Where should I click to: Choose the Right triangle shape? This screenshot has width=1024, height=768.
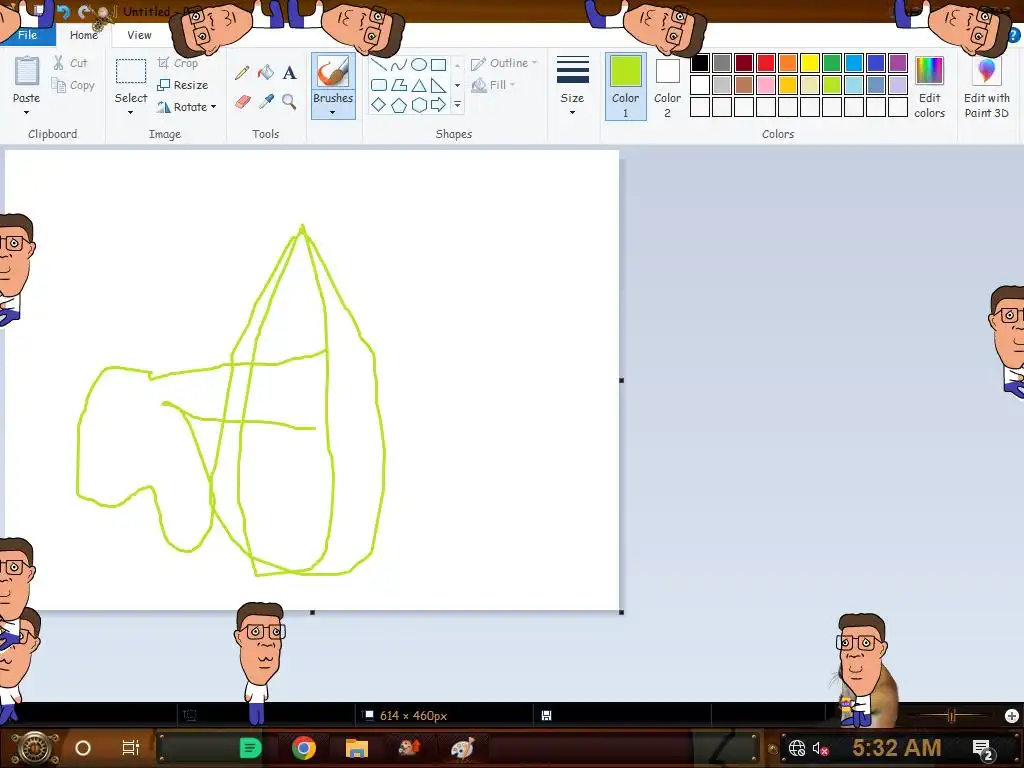point(439,85)
